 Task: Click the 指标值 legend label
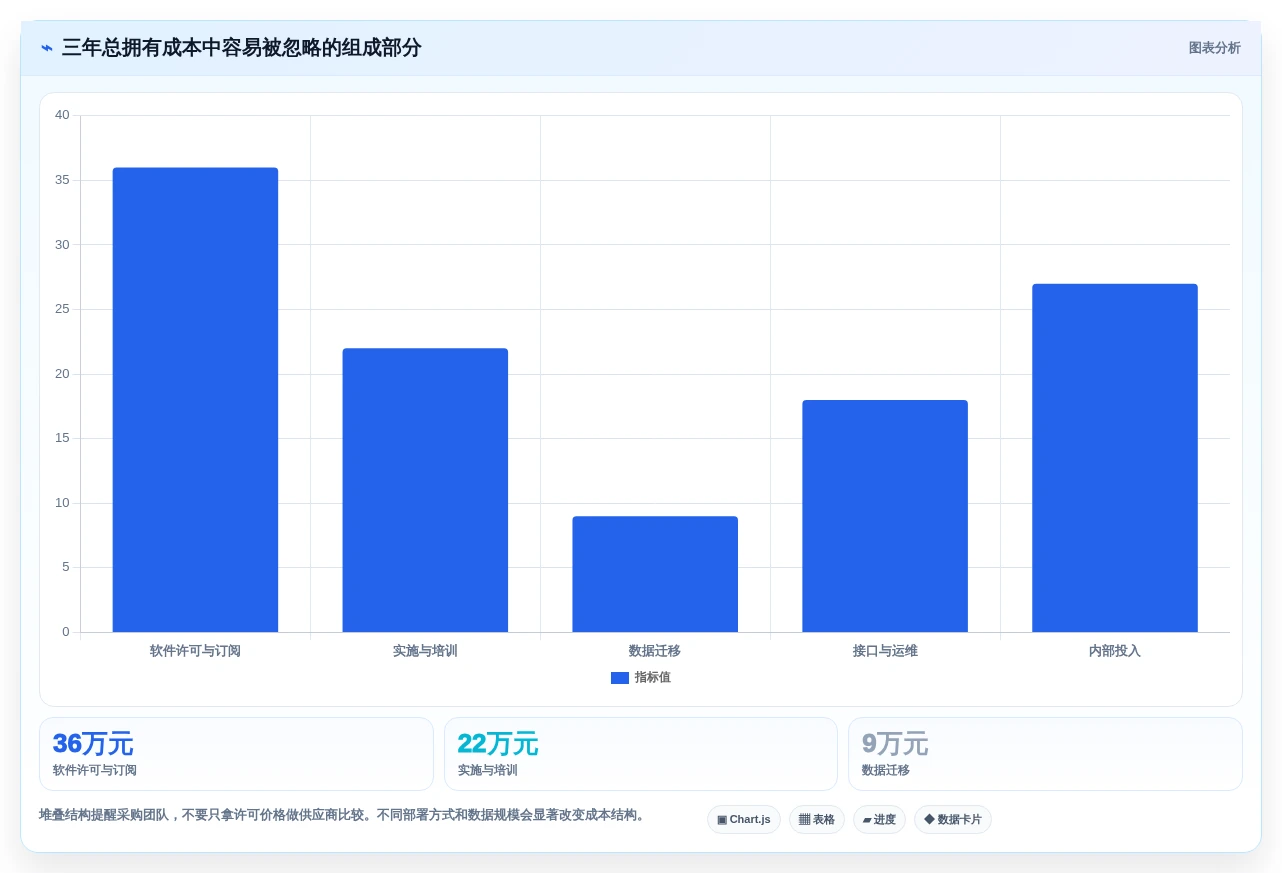[652, 678]
